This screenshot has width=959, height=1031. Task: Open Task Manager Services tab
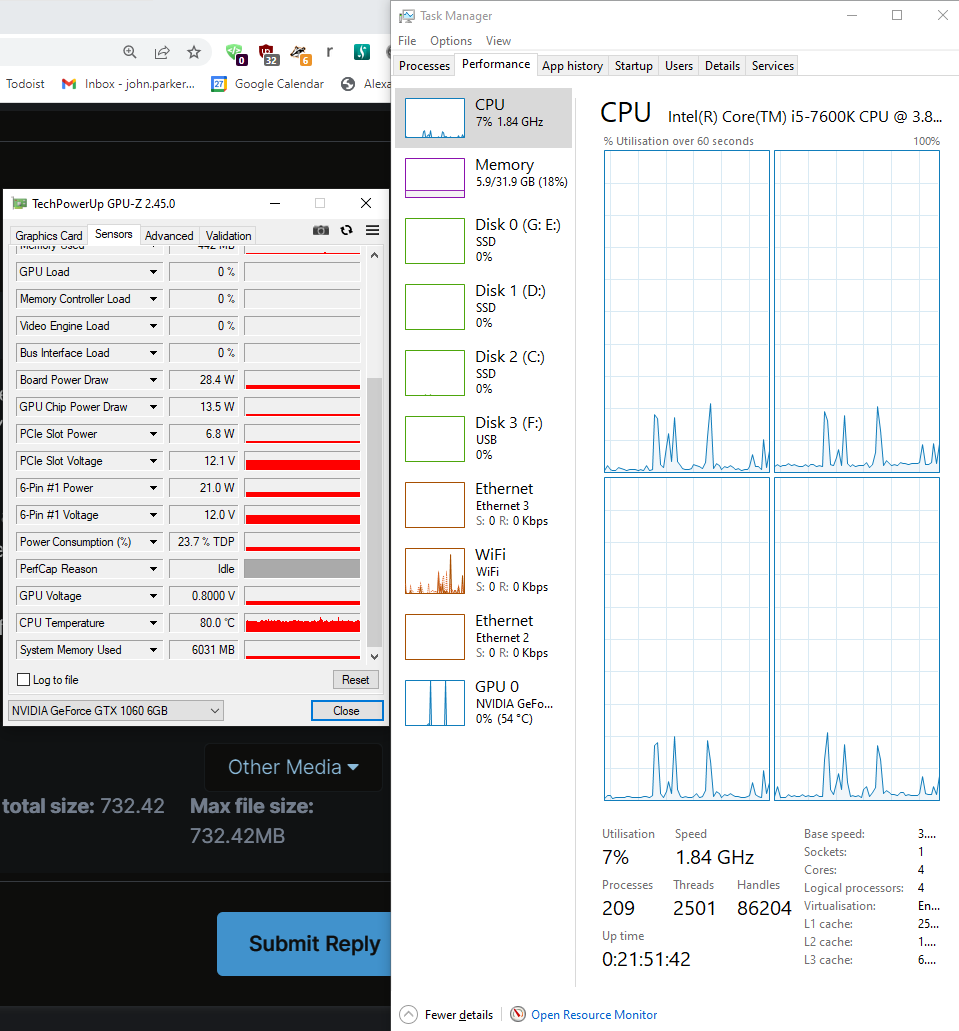click(x=773, y=66)
